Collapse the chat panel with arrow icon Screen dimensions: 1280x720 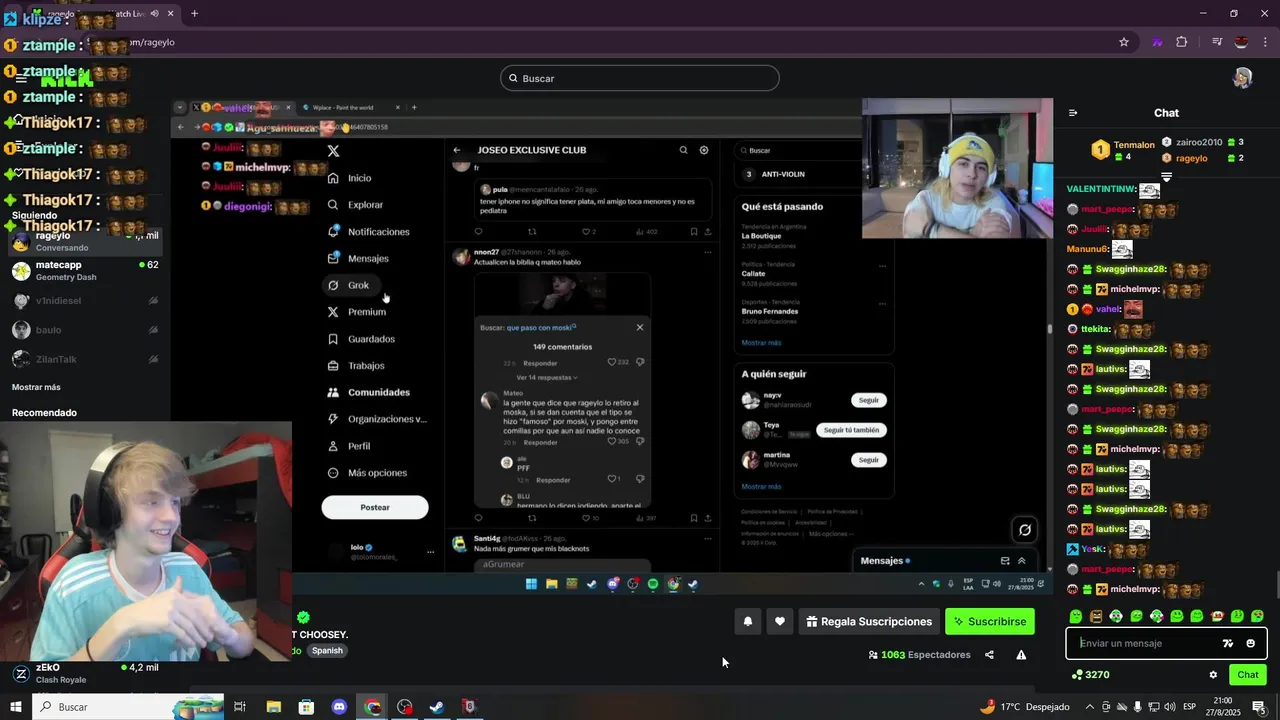1073,113
